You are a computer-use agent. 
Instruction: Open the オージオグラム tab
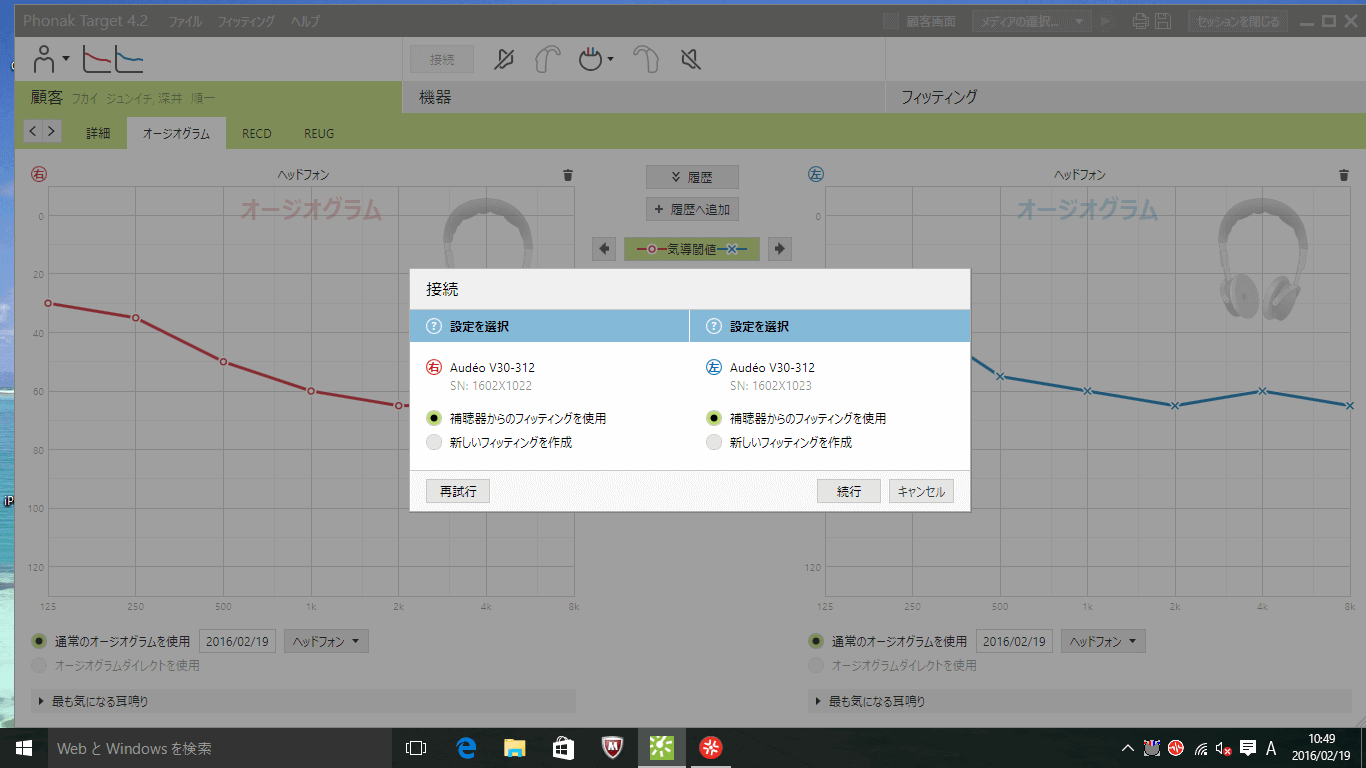(176, 133)
